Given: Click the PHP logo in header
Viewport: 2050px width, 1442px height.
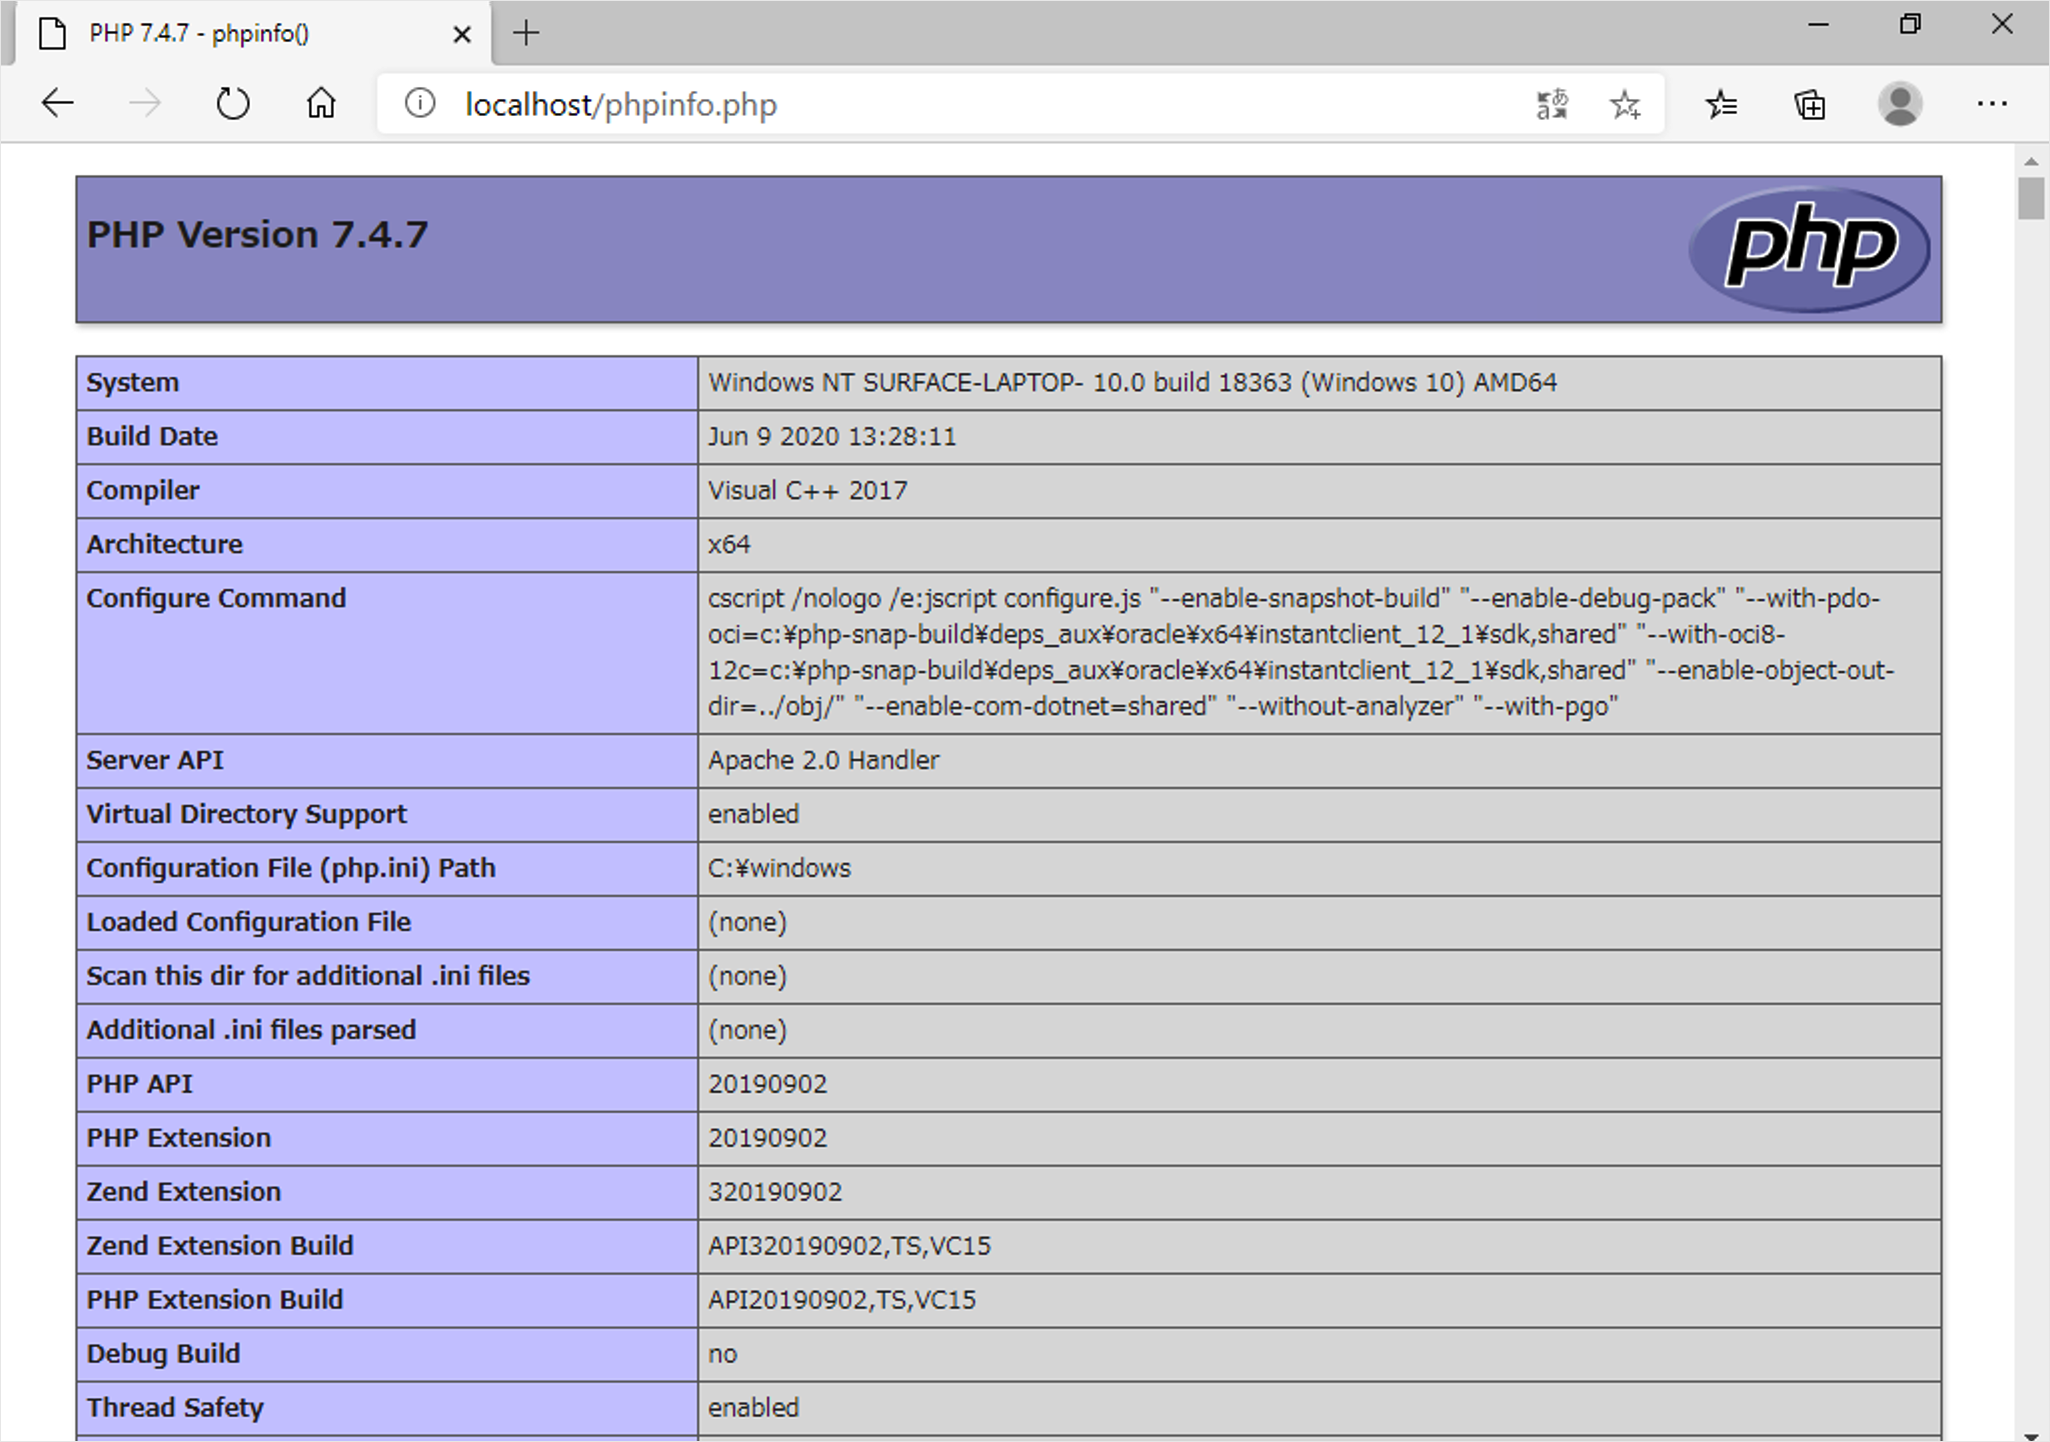Looking at the screenshot, I should coord(1810,248).
